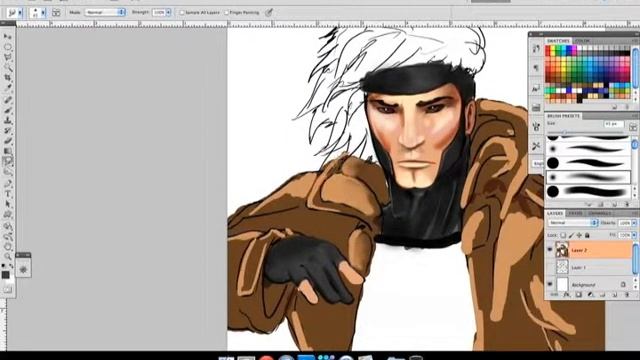The image size is (640, 360).
Task: Create new adjustment layer icon
Action: point(590,295)
